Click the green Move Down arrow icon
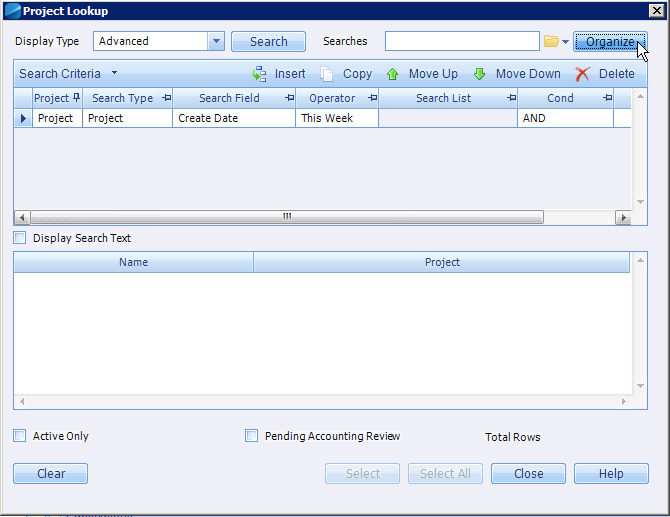670x517 pixels. point(479,74)
